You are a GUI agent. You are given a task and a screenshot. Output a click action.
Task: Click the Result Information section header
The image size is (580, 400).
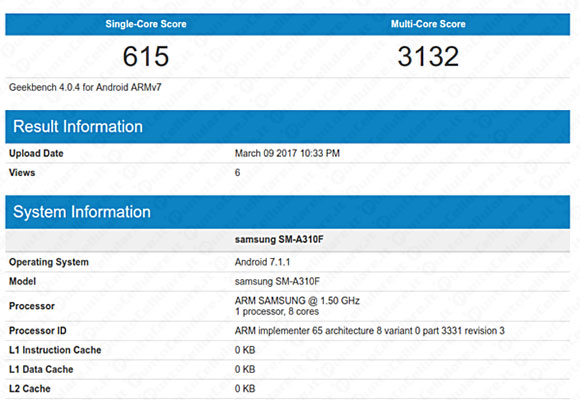click(x=287, y=127)
